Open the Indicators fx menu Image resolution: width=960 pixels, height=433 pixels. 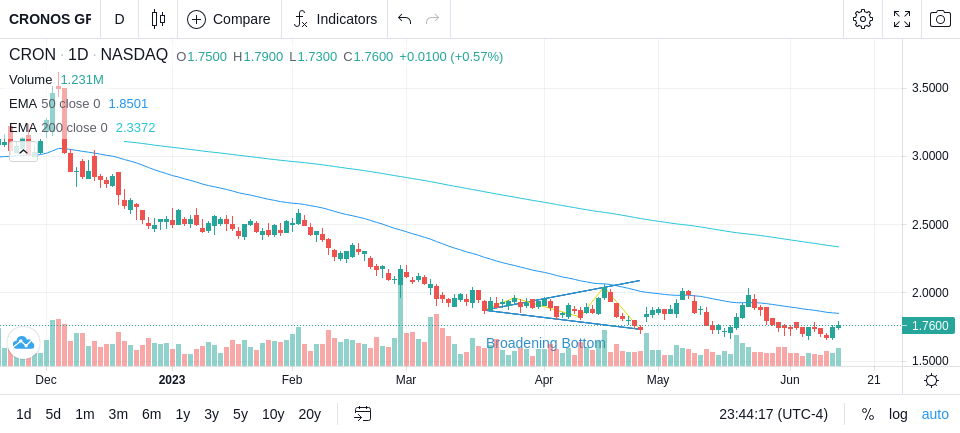[x=335, y=19]
